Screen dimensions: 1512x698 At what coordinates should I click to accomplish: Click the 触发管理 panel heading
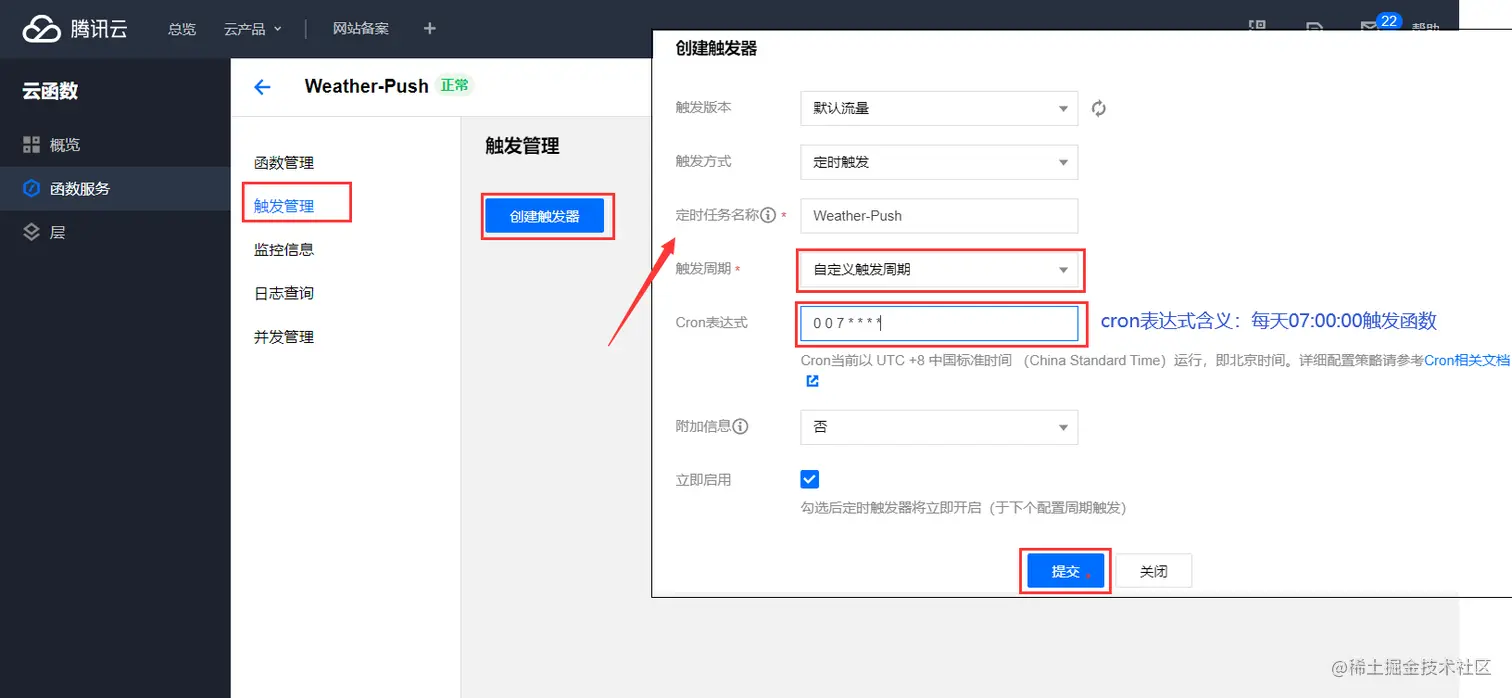(522, 146)
